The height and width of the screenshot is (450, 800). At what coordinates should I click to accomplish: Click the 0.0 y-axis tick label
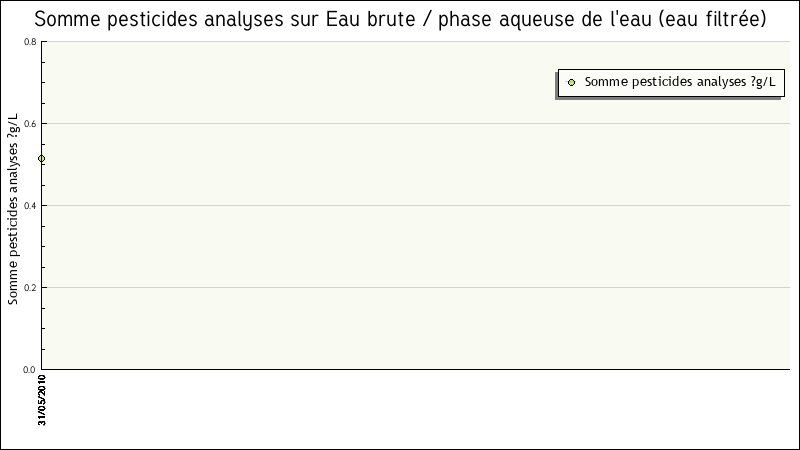tap(29, 370)
